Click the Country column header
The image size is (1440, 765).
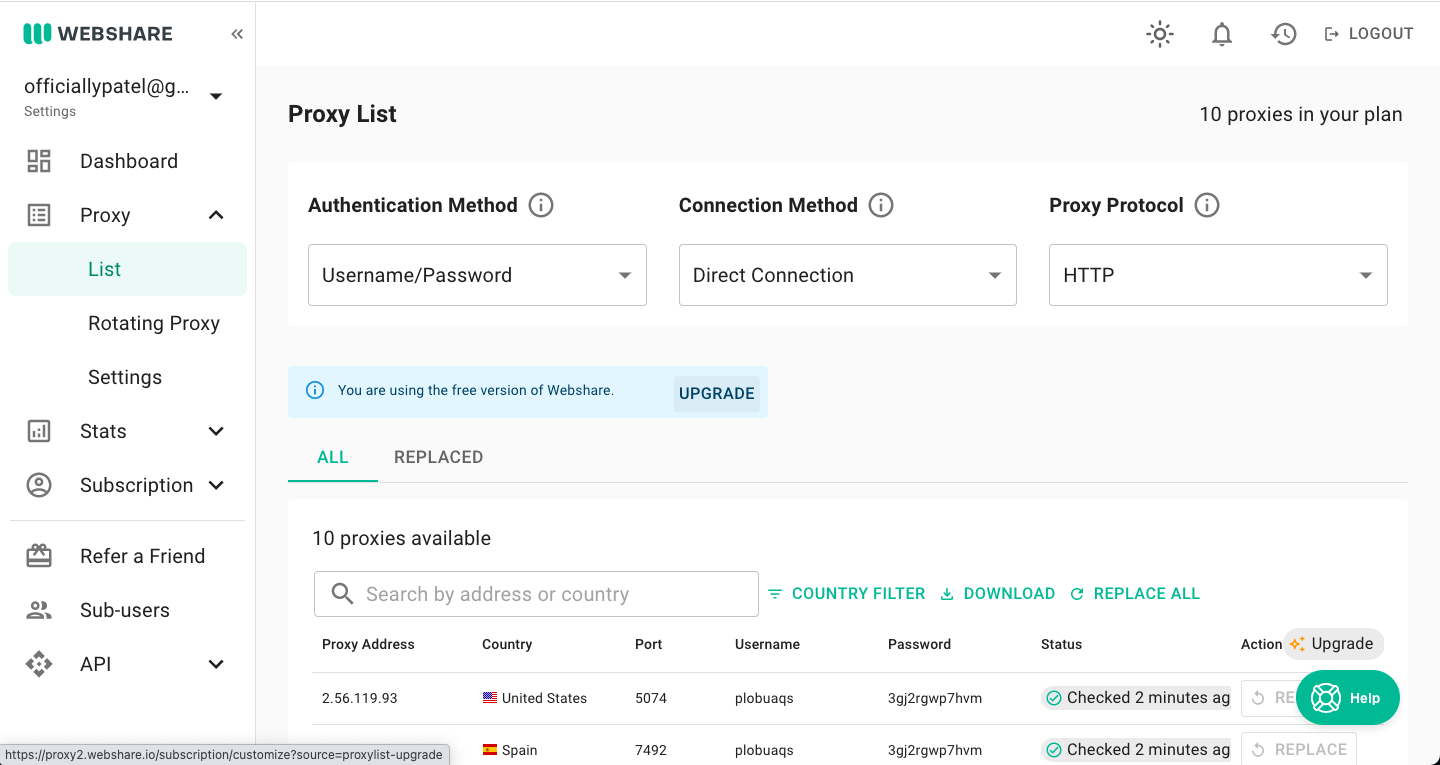coord(507,644)
